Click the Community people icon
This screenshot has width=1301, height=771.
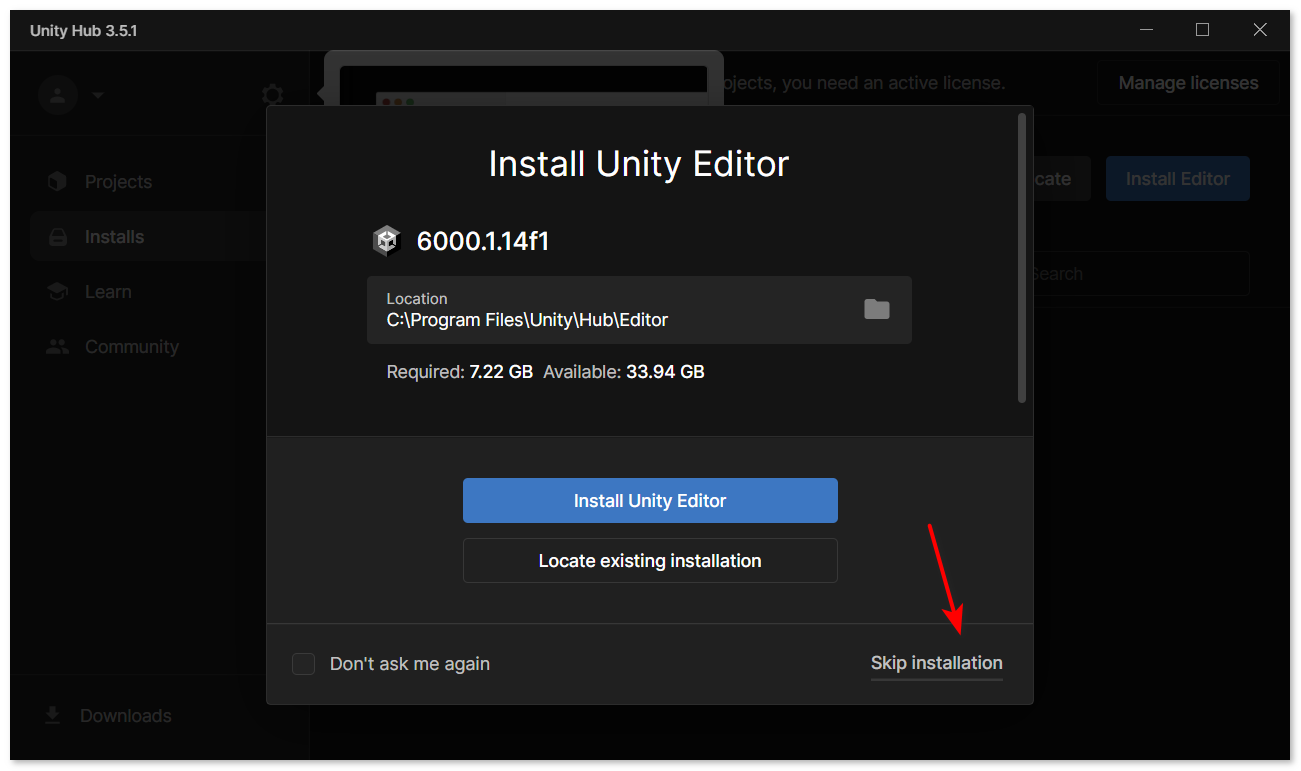point(58,347)
